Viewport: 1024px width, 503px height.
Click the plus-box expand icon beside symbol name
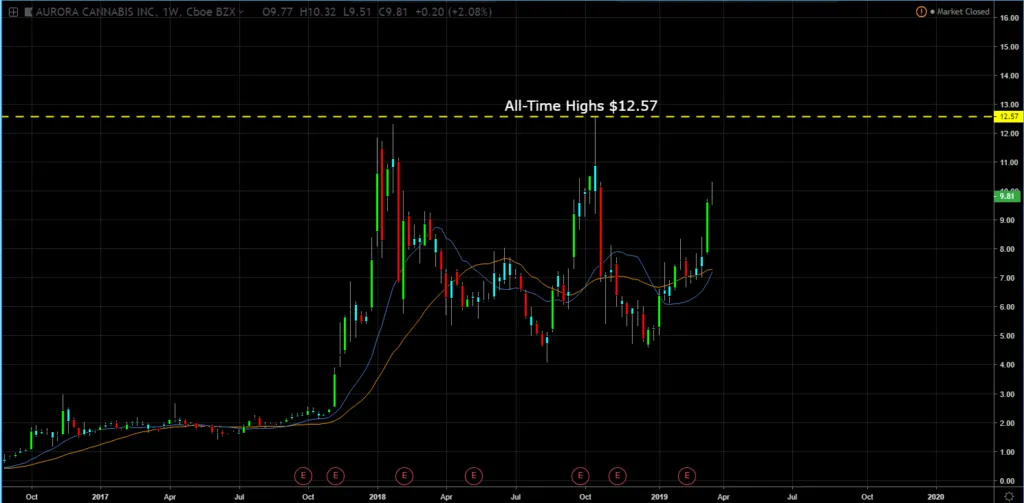click(x=13, y=12)
